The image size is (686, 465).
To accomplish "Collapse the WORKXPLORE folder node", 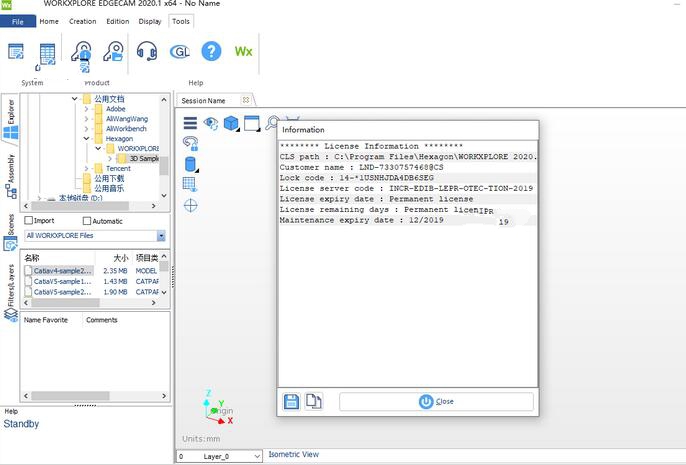I will 98,148.
